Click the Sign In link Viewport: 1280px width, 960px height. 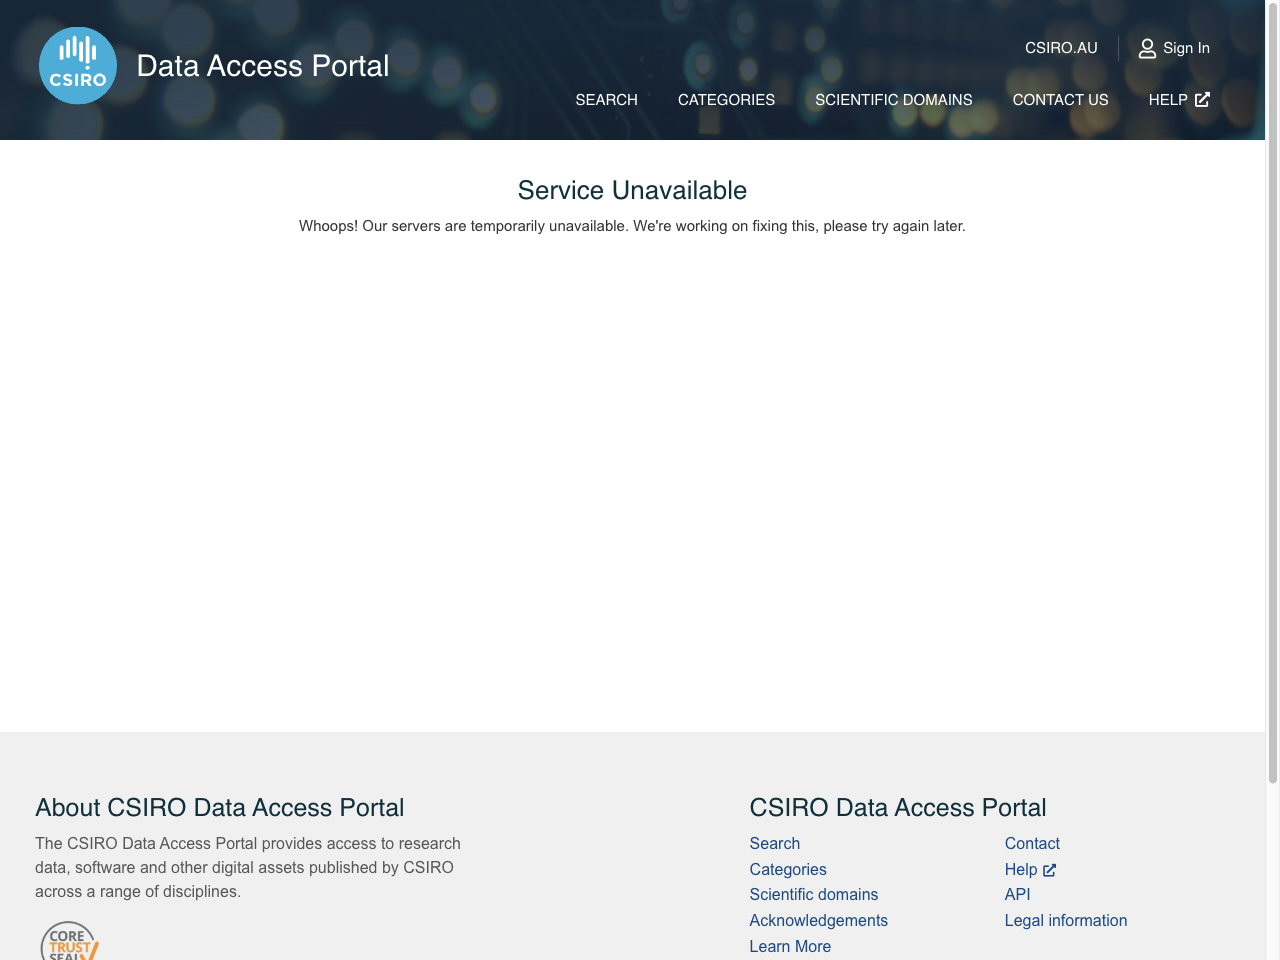[x=1186, y=48]
